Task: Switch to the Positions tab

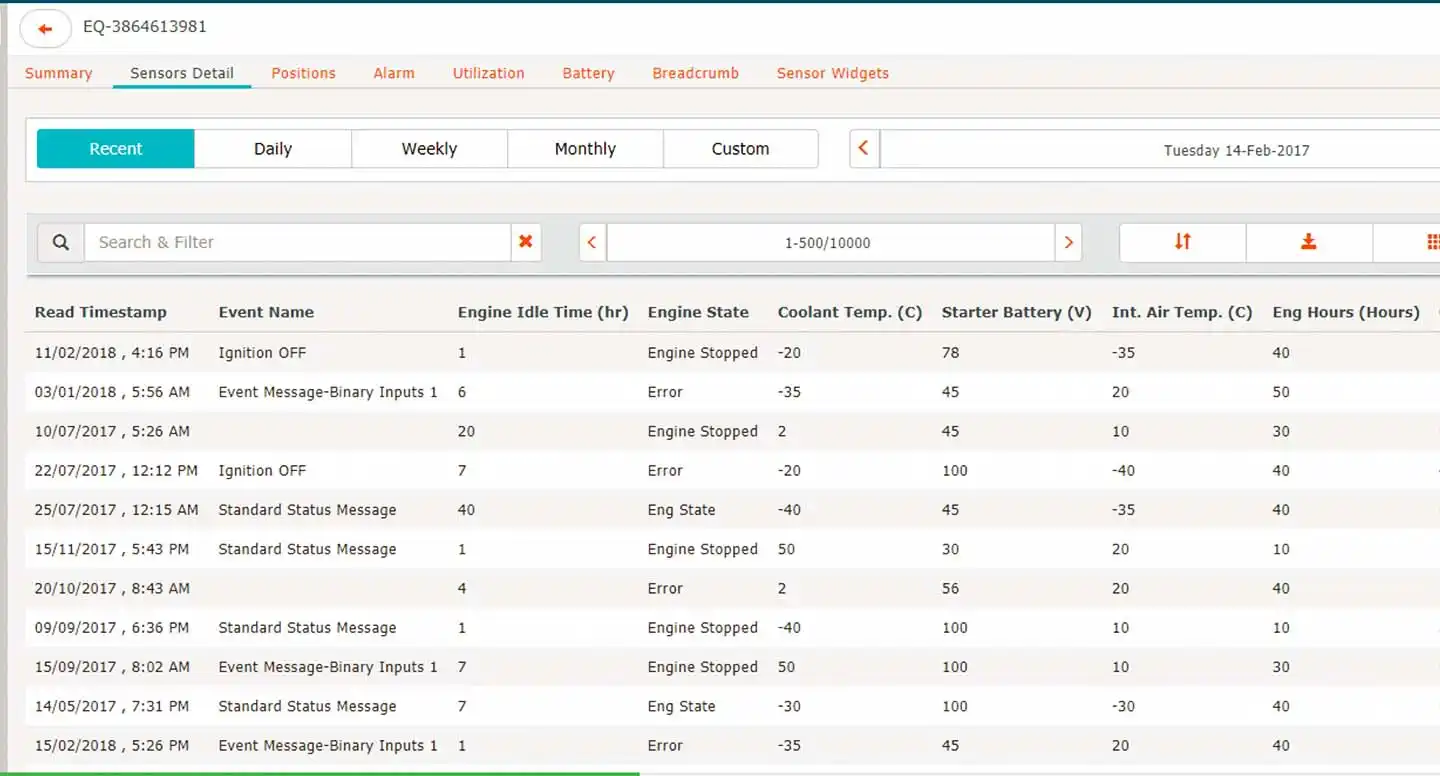Action: point(303,73)
